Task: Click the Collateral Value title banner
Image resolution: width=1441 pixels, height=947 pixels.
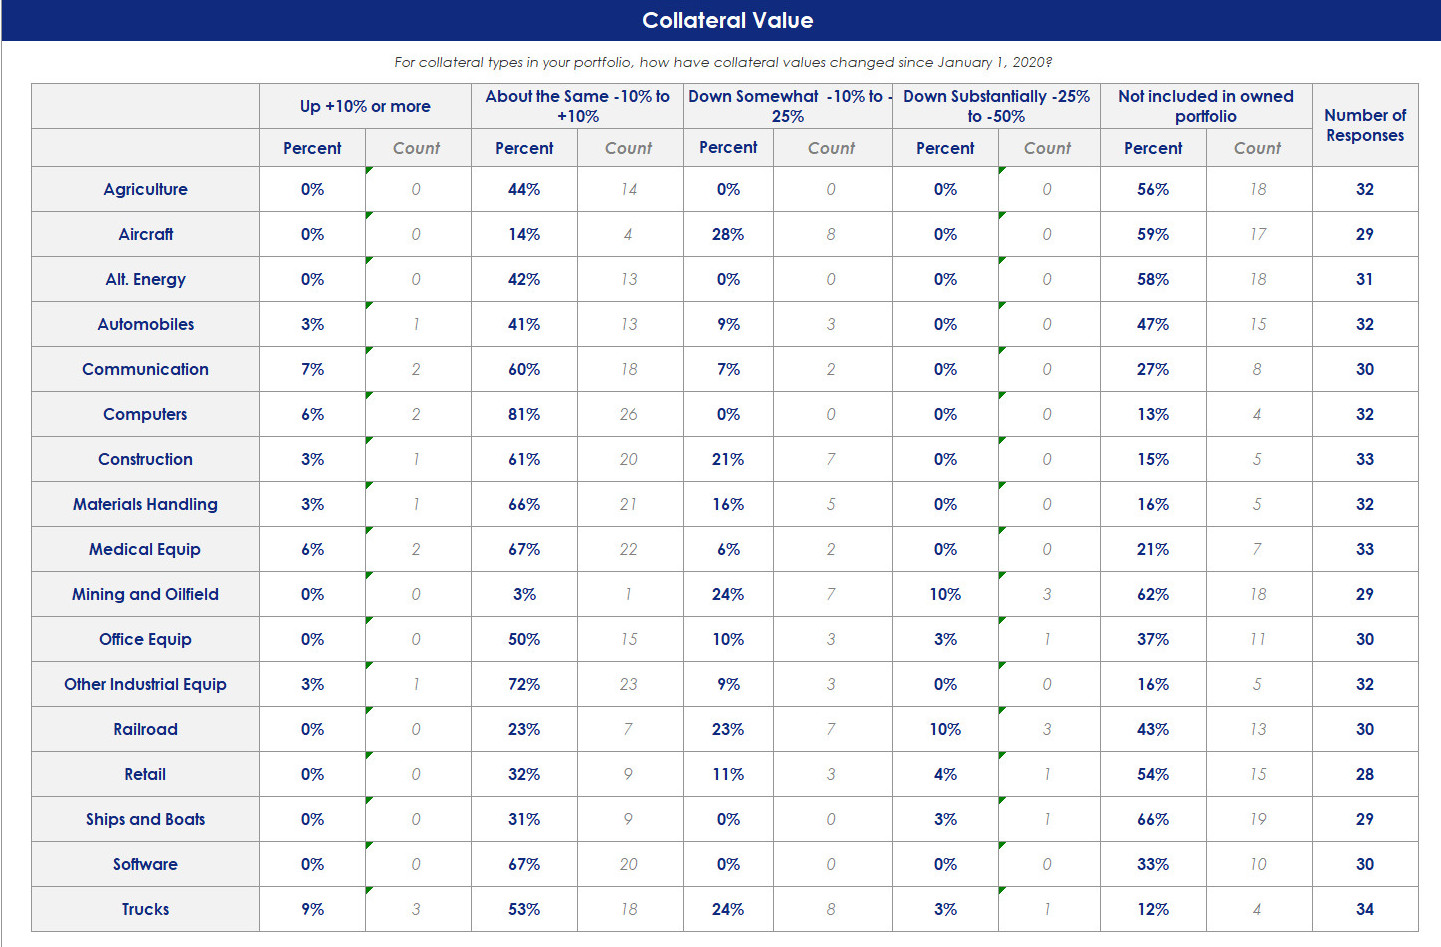Action: (721, 20)
